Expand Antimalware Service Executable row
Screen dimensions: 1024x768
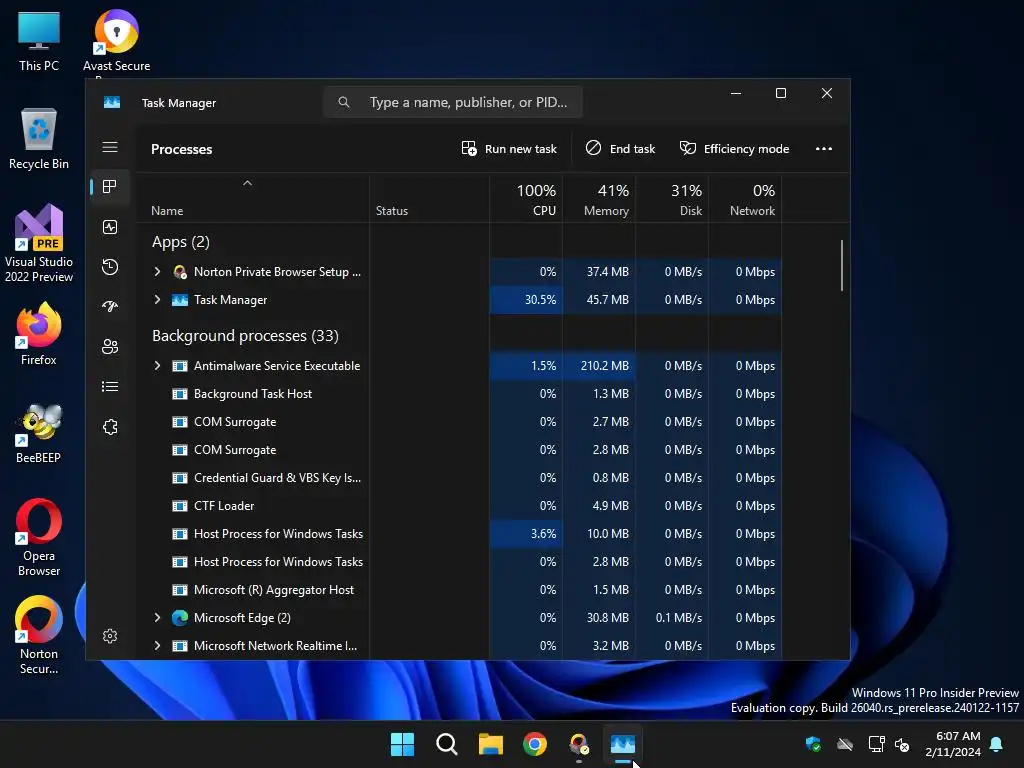coord(157,366)
